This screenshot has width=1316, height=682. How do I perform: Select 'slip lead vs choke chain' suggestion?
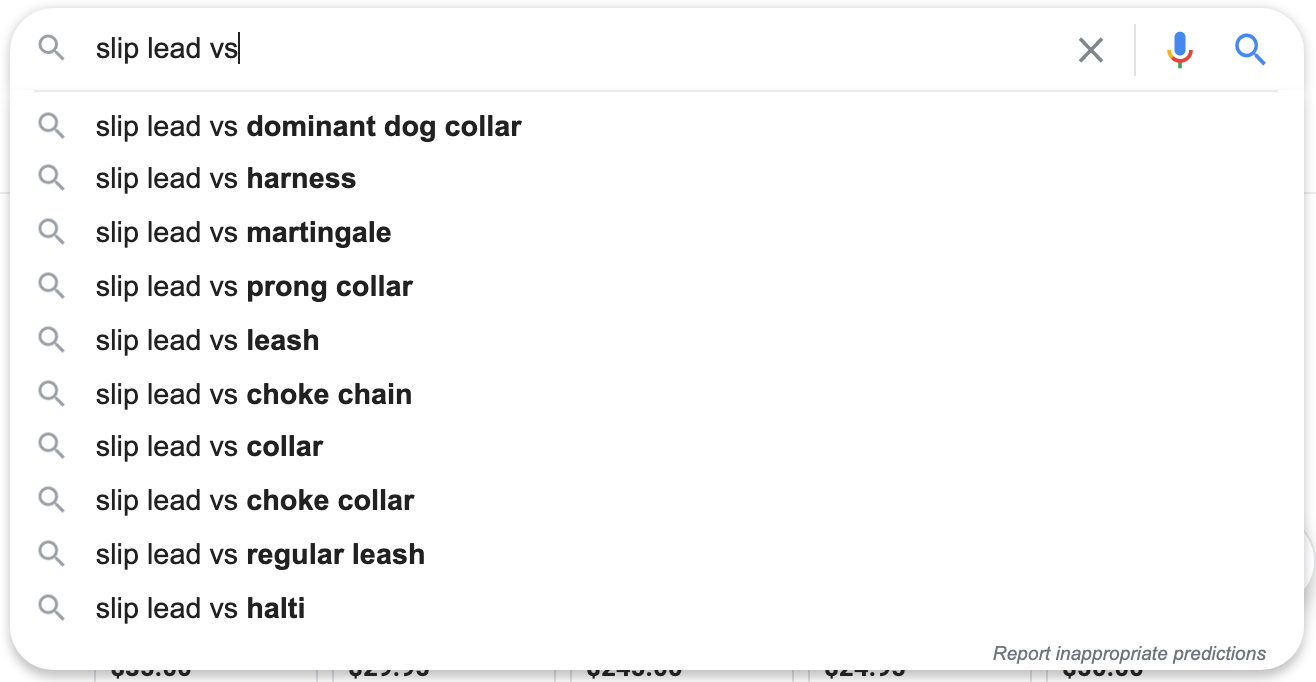[x=657, y=394]
